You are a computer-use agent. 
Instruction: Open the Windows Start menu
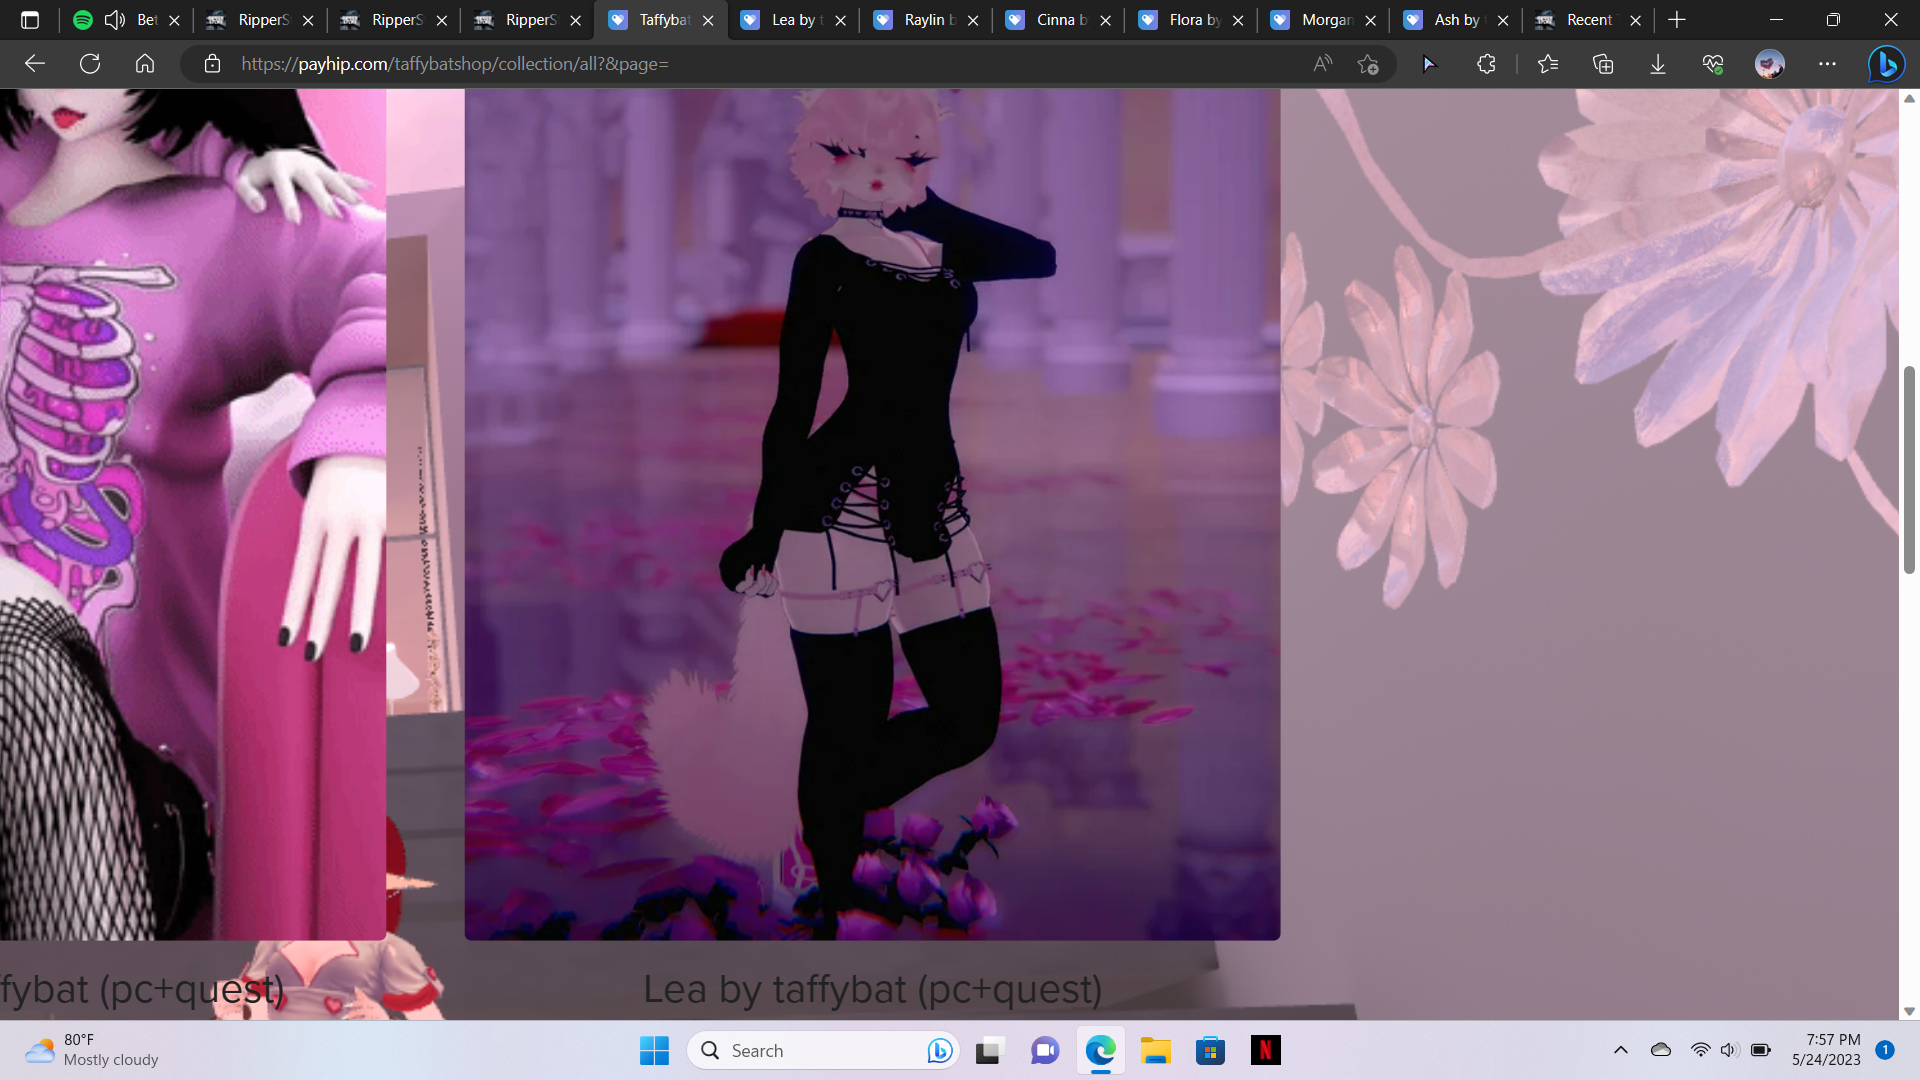[x=654, y=1050]
